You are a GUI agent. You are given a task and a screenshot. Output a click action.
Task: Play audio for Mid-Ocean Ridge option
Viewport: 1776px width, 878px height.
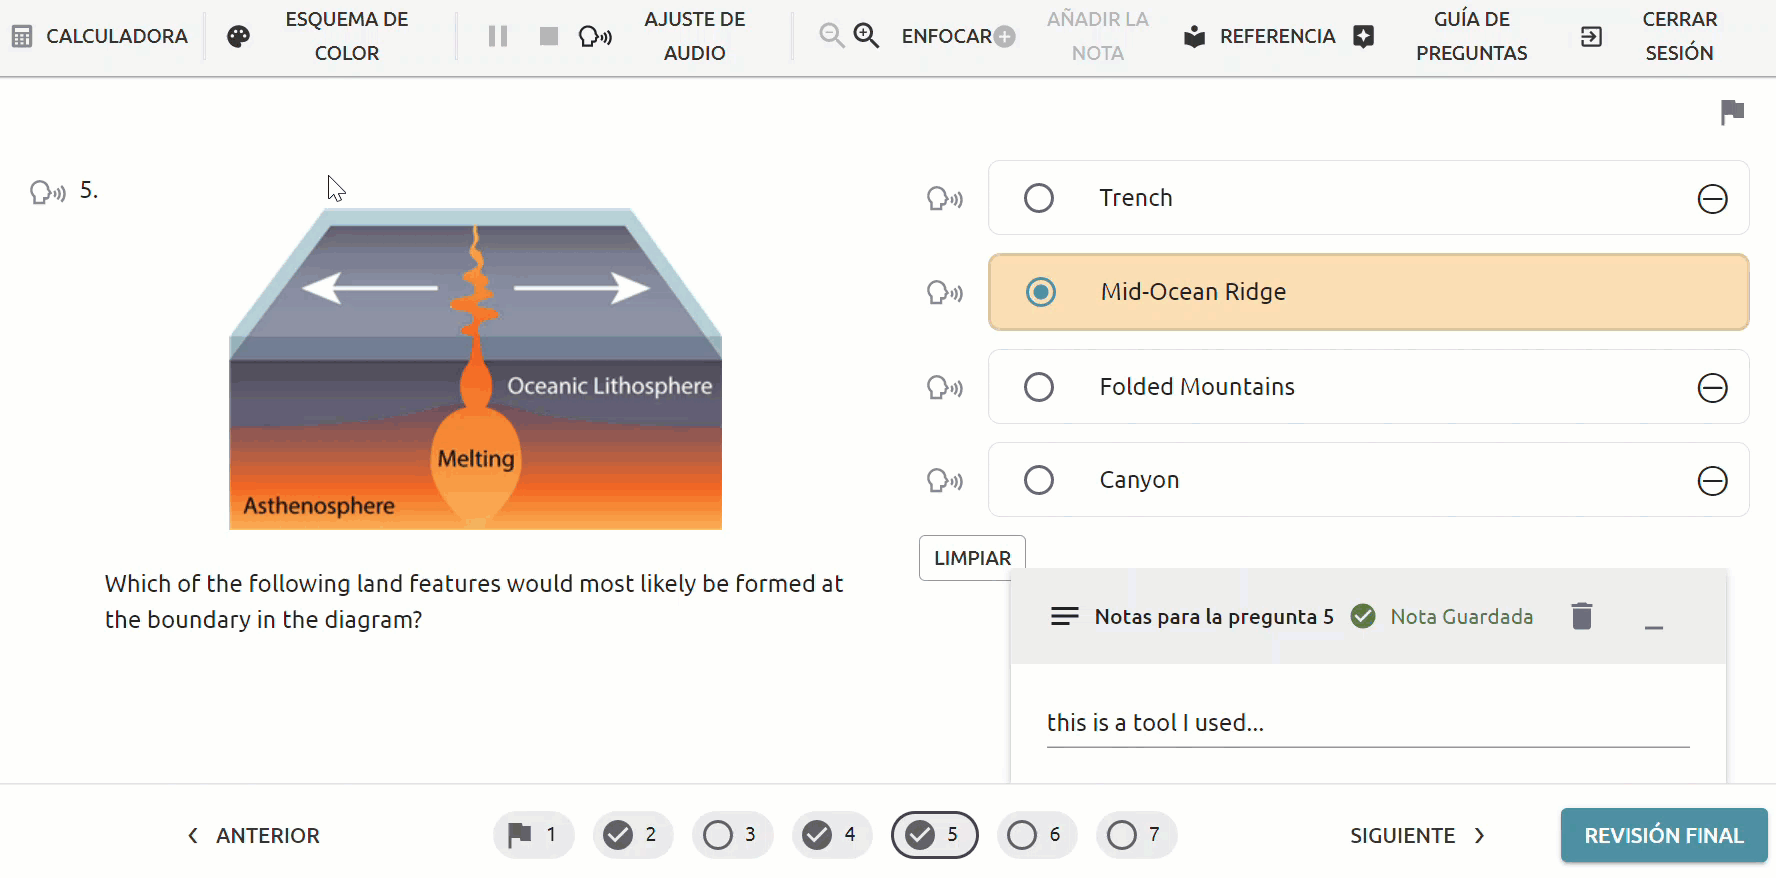point(945,292)
